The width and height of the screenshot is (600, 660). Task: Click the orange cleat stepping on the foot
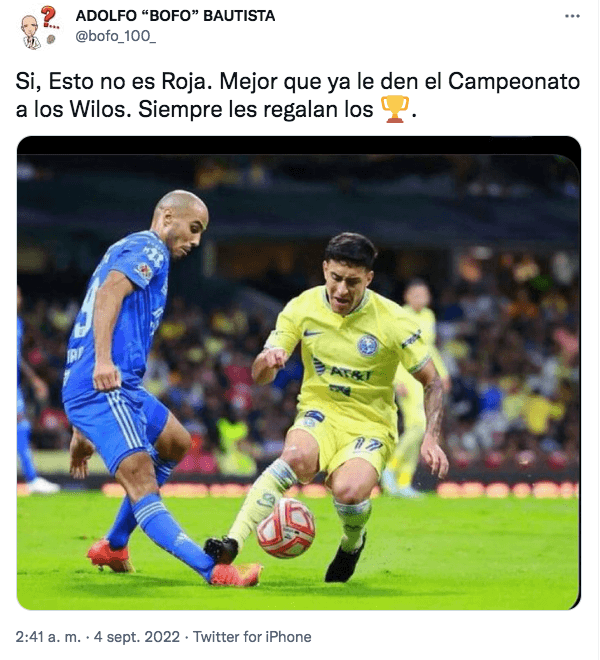[x=235, y=575]
